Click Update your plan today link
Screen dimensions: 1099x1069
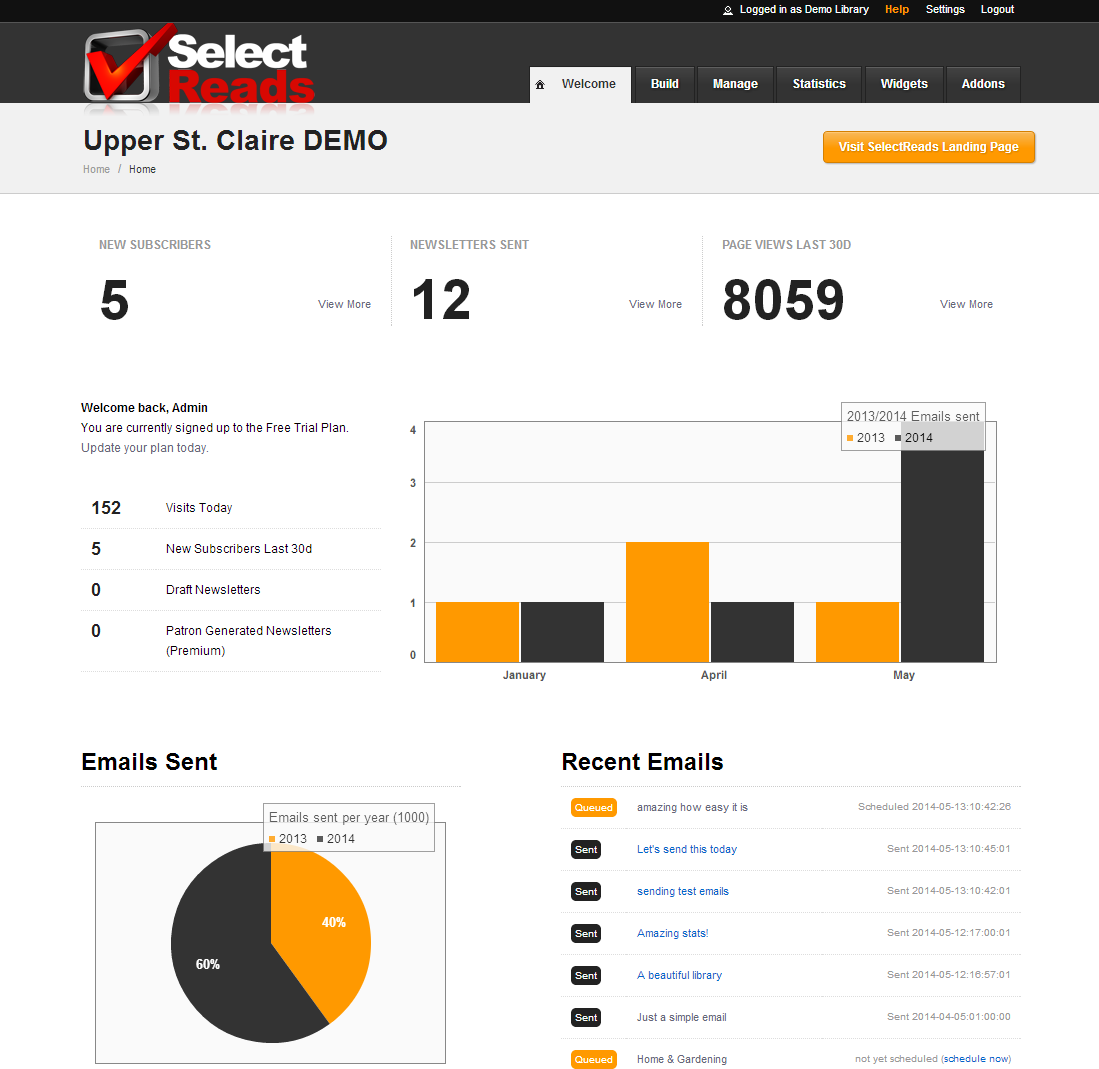(144, 448)
